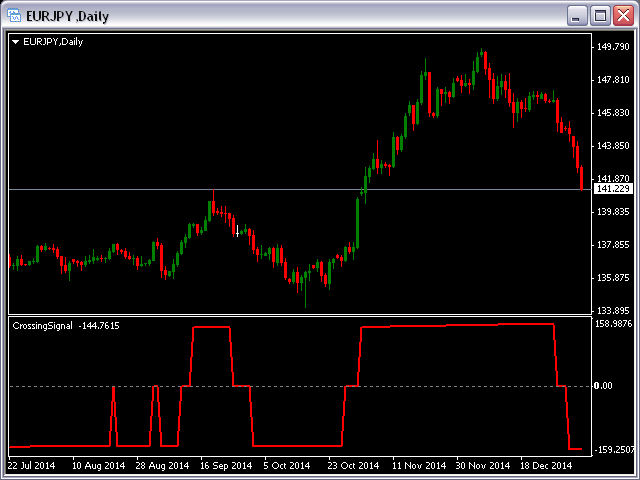Click the 10 Aug 2014 date label
Screen dimensions: 640x480
point(98,465)
